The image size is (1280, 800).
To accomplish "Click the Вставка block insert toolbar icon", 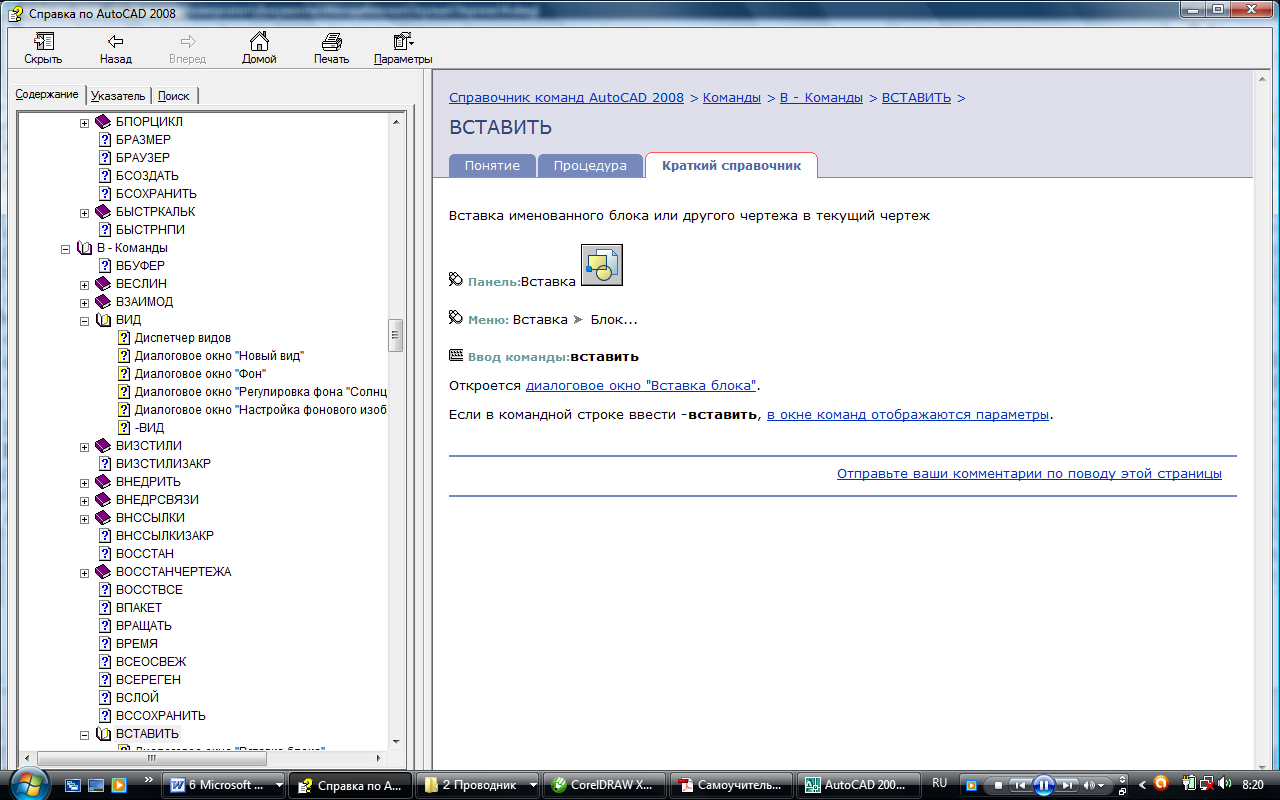I will coord(602,264).
